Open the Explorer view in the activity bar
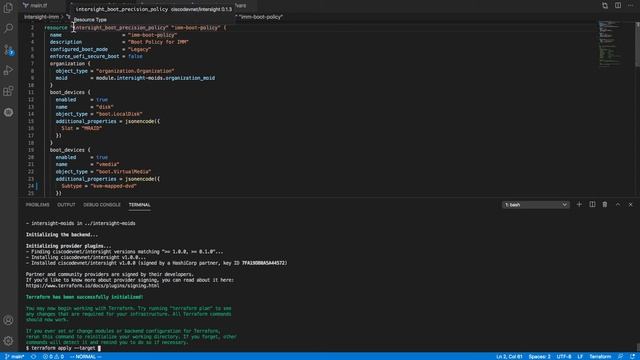 [8, 8]
